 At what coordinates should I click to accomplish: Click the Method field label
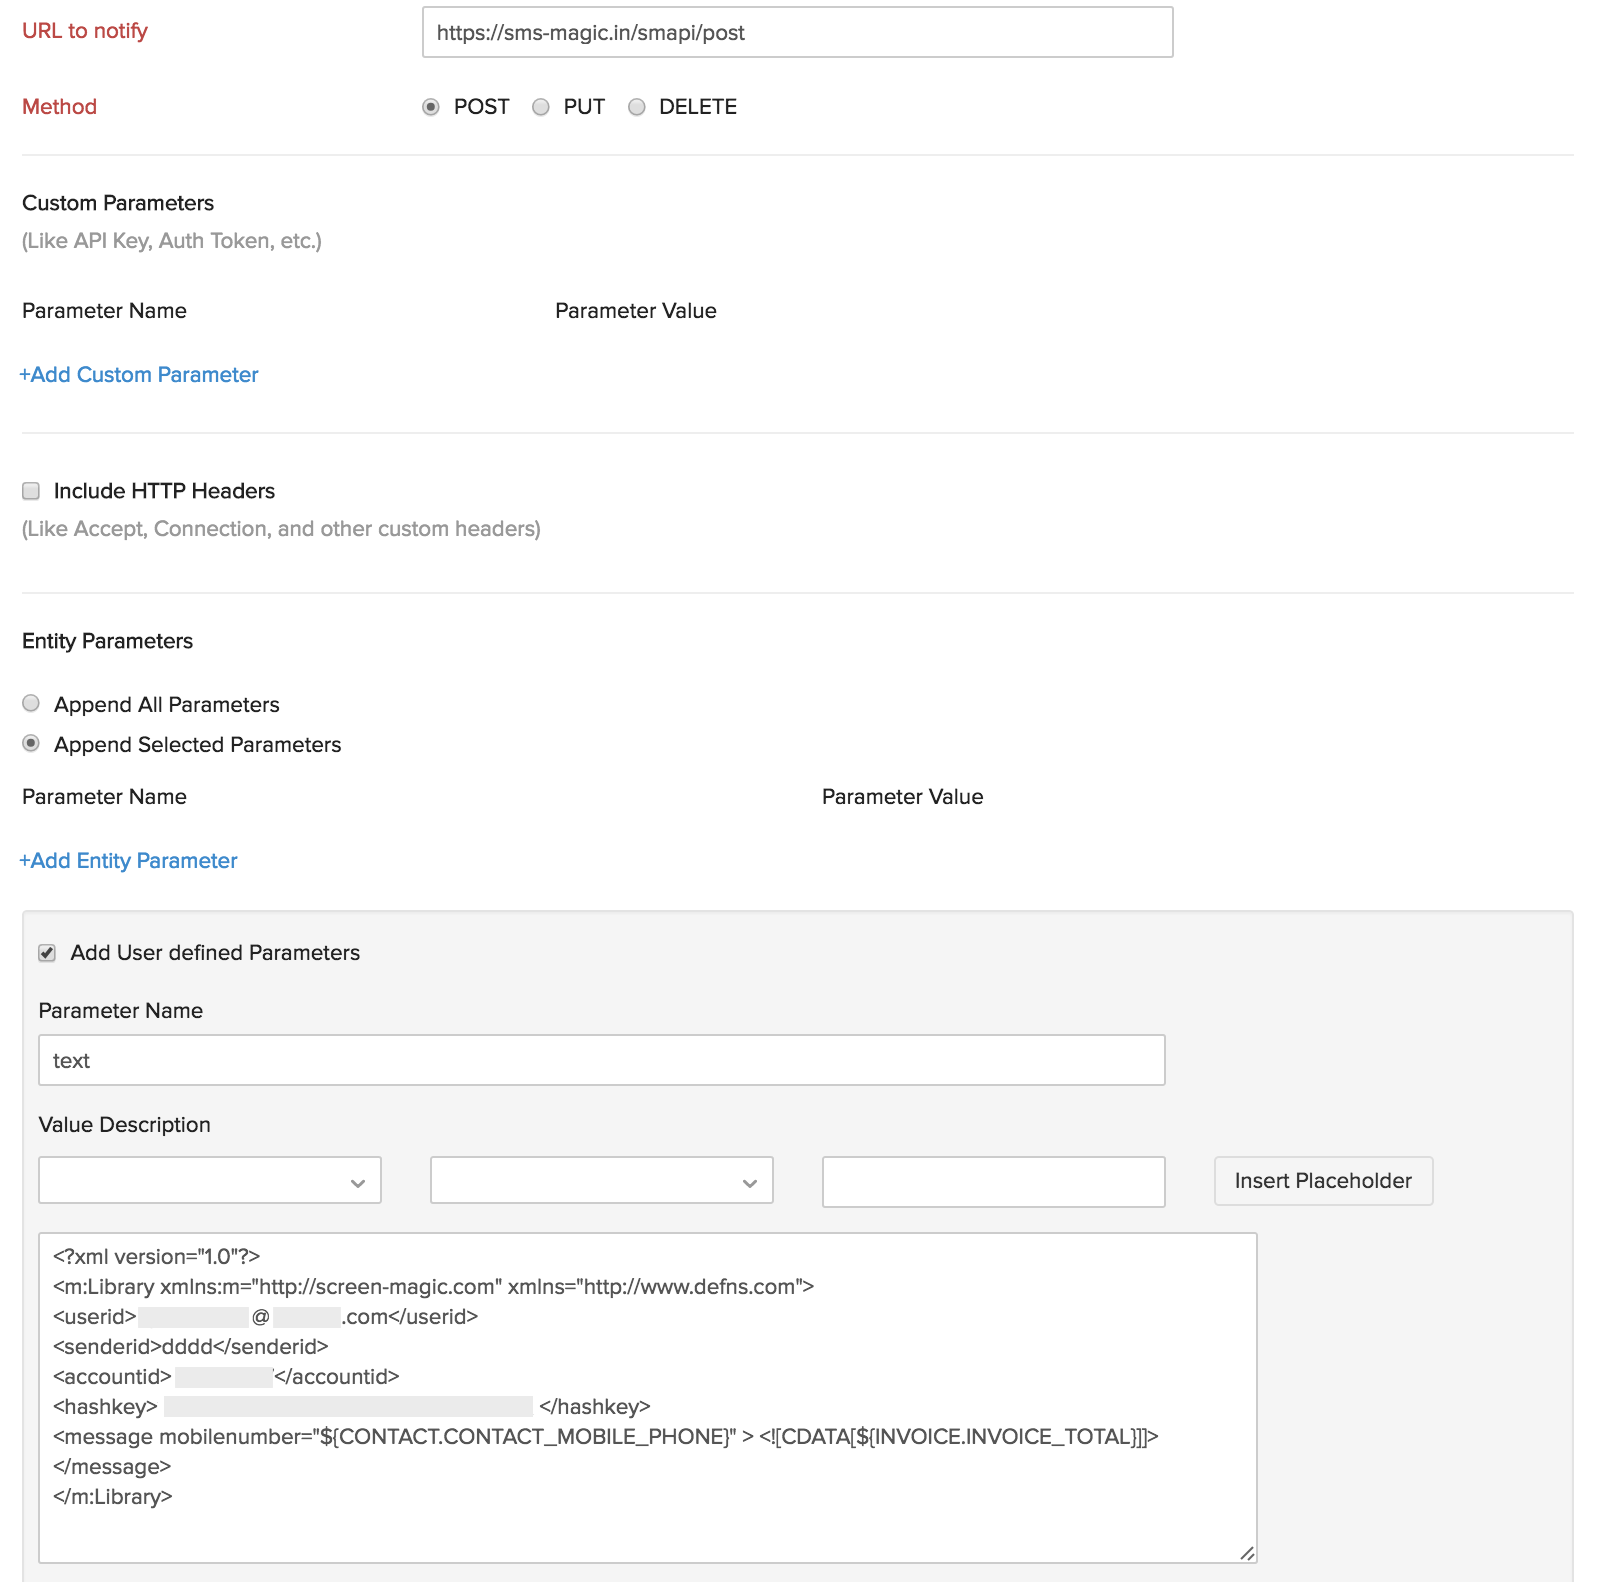pyautogui.click(x=60, y=107)
